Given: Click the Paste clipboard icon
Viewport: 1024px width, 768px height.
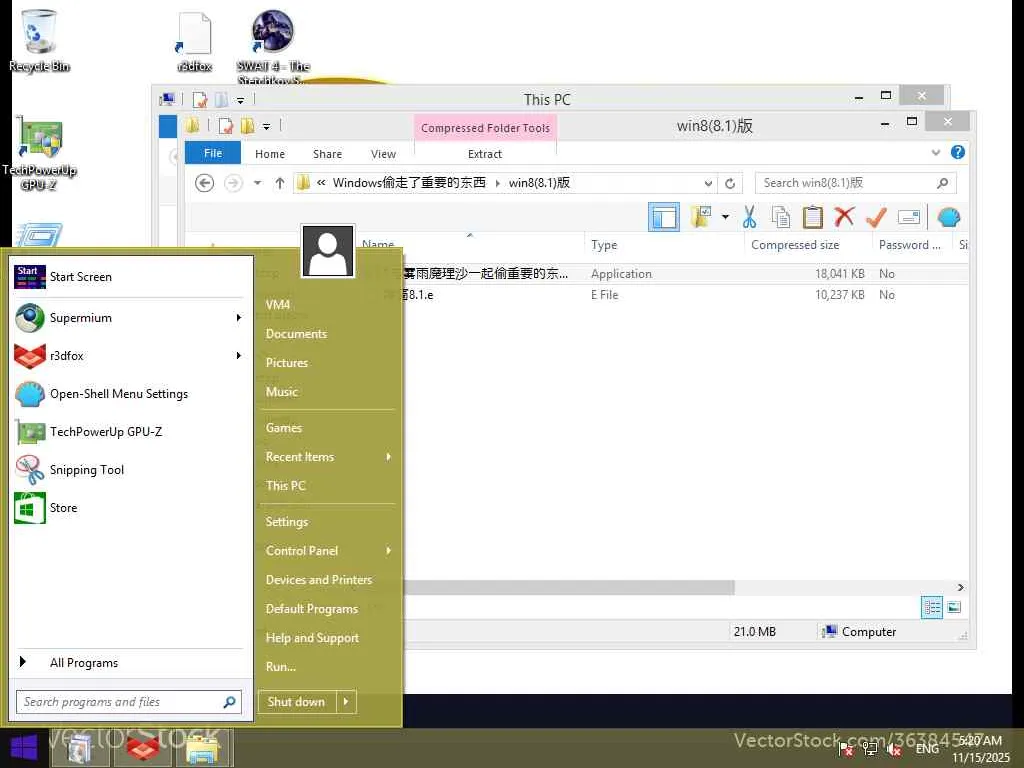Looking at the screenshot, I should pyautogui.click(x=812, y=217).
